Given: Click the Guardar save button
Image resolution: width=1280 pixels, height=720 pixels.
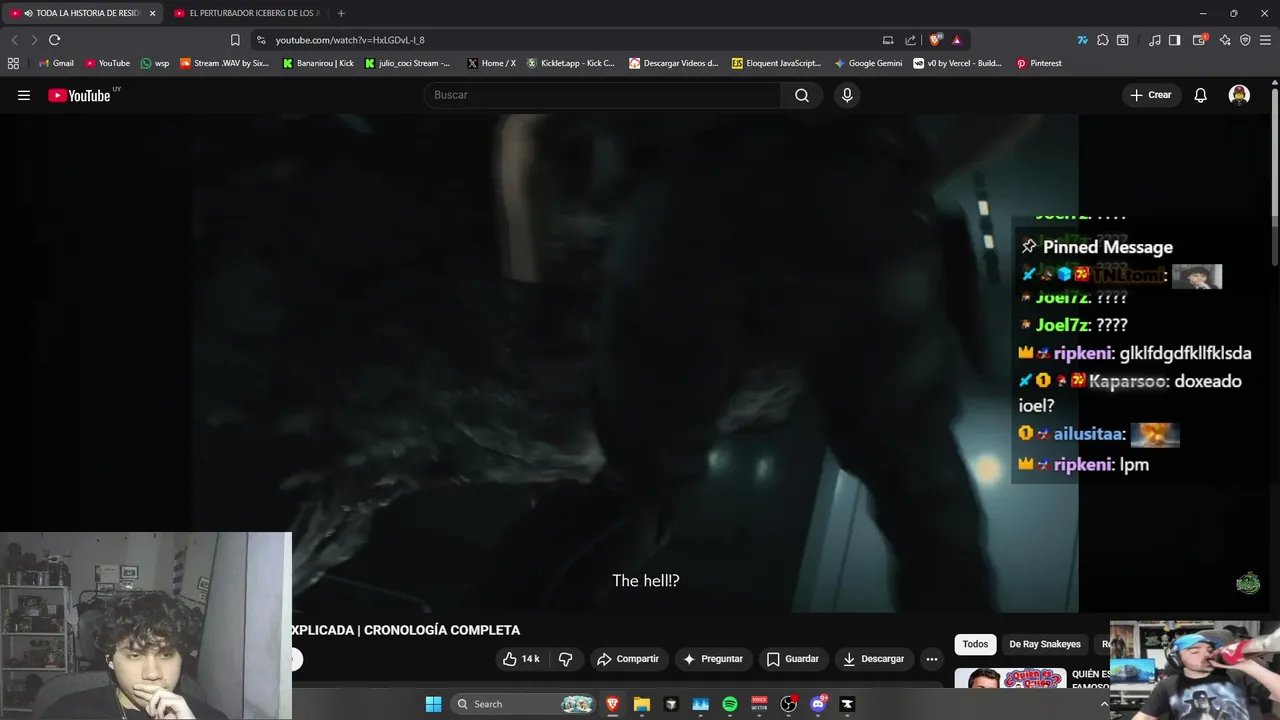Looking at the screenshot, I should click(x=793, y=659).
